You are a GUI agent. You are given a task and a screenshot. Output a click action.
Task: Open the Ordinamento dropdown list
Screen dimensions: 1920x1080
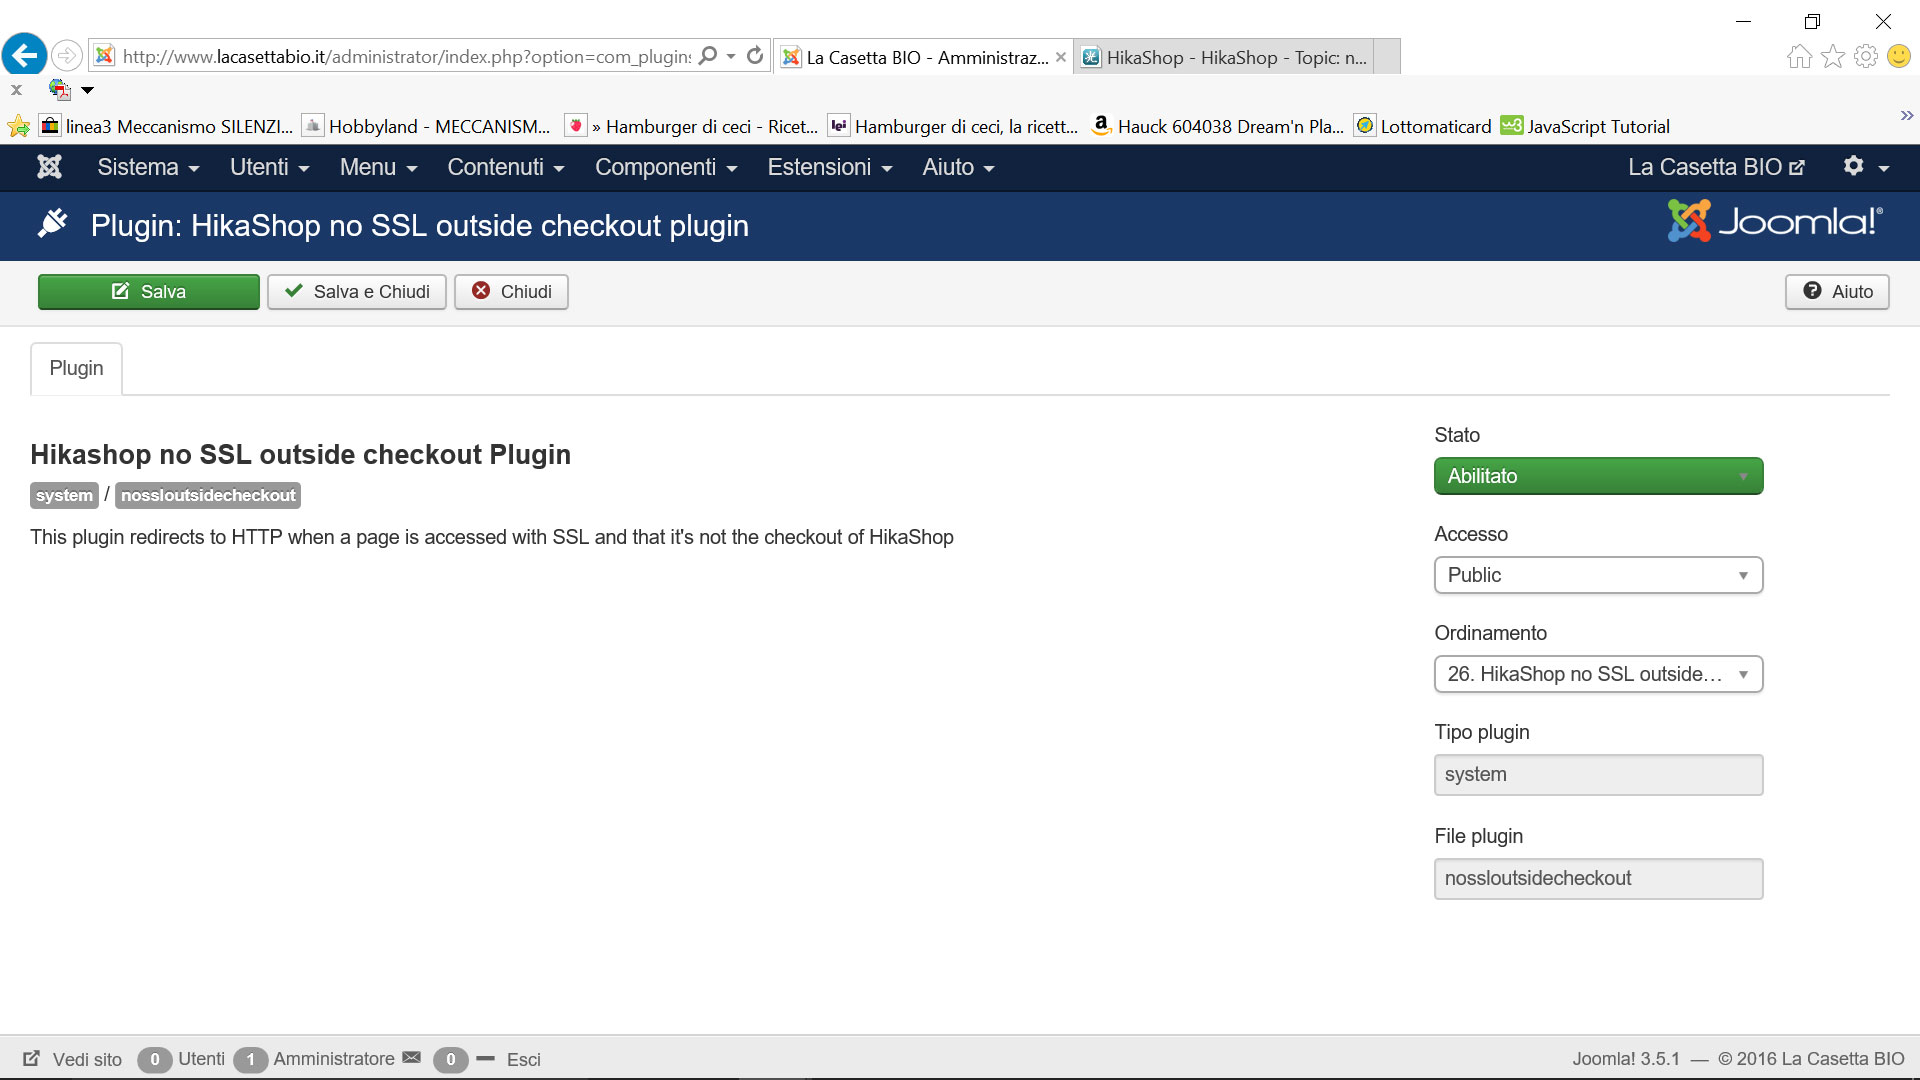click(1598, 674)
